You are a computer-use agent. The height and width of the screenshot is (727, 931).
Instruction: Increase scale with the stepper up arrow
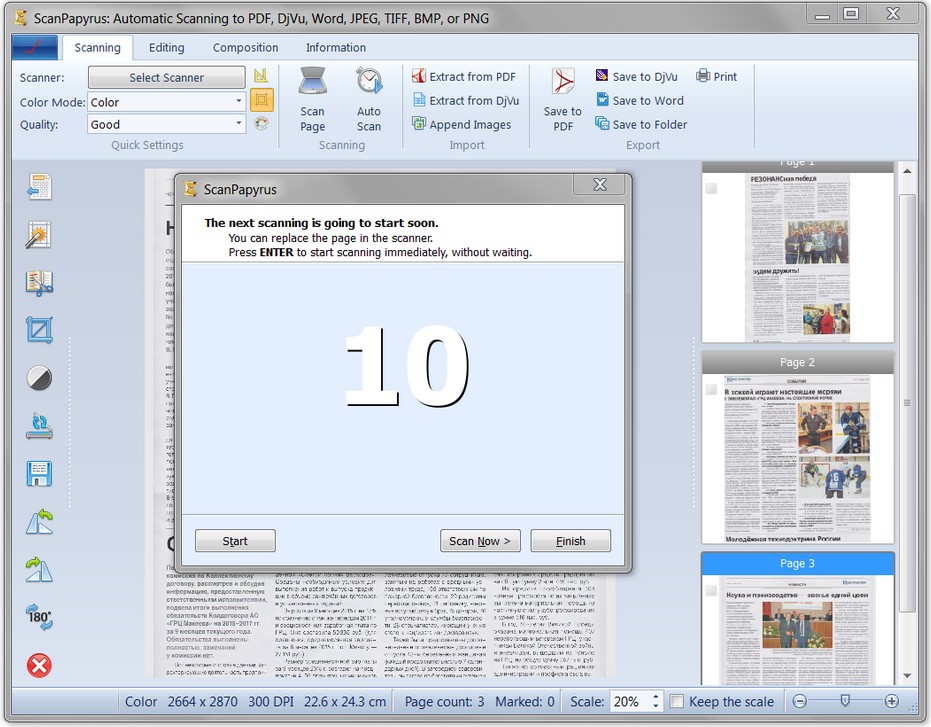point(656,697)
